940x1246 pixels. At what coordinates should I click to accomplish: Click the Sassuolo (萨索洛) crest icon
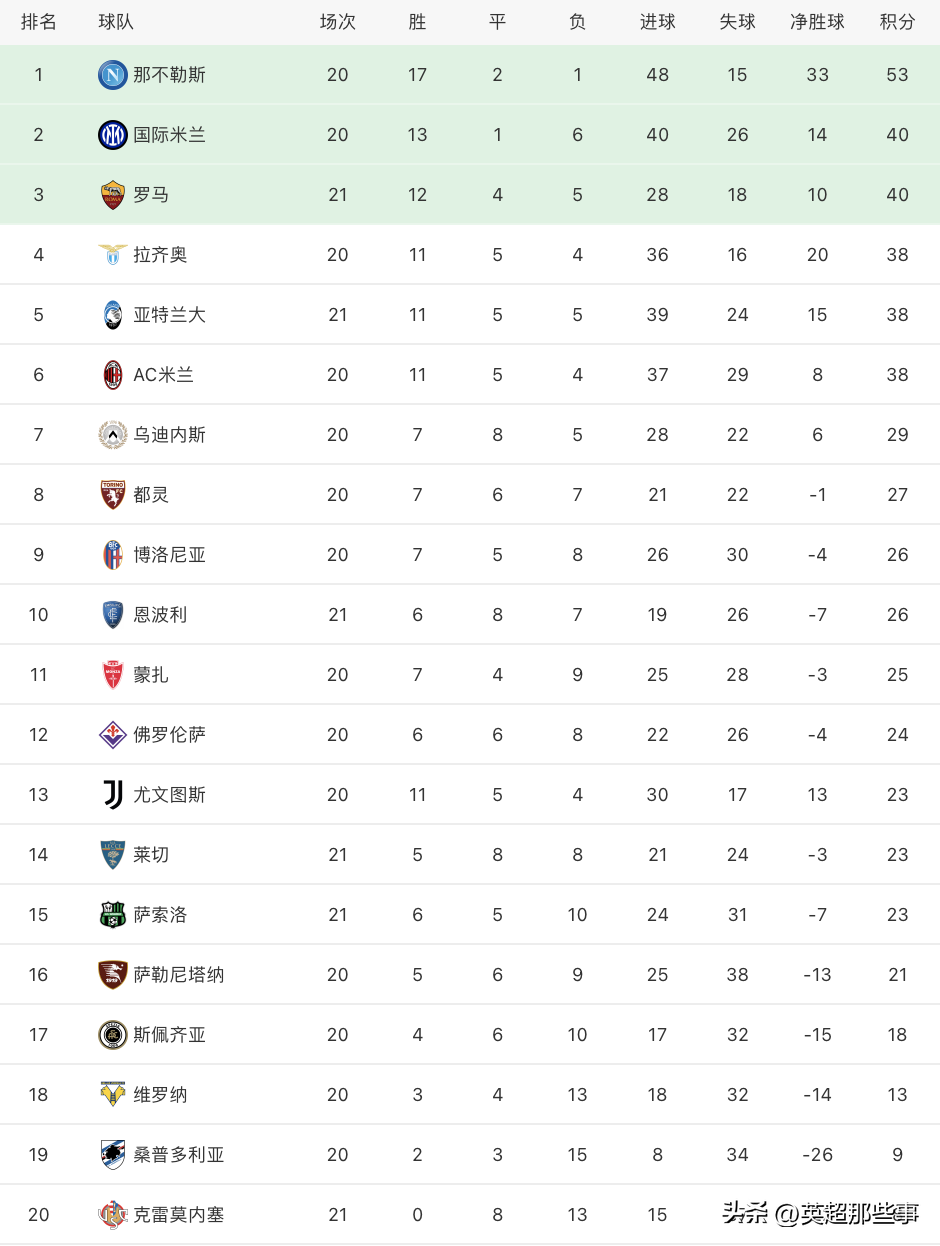(x=113, y=915)
